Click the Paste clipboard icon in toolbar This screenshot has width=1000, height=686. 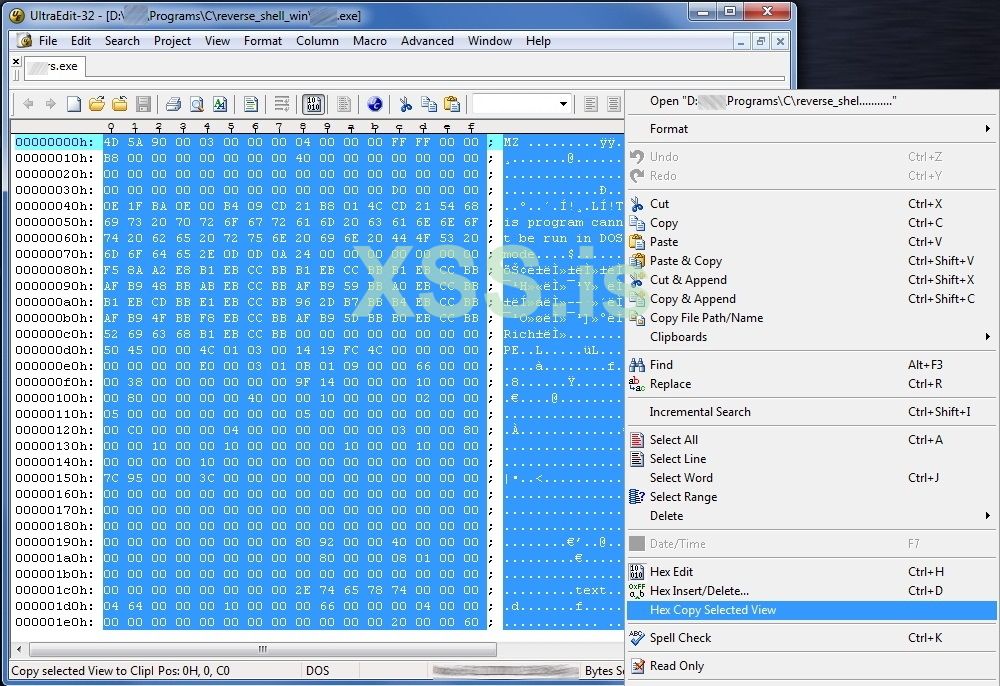point(452,104)
